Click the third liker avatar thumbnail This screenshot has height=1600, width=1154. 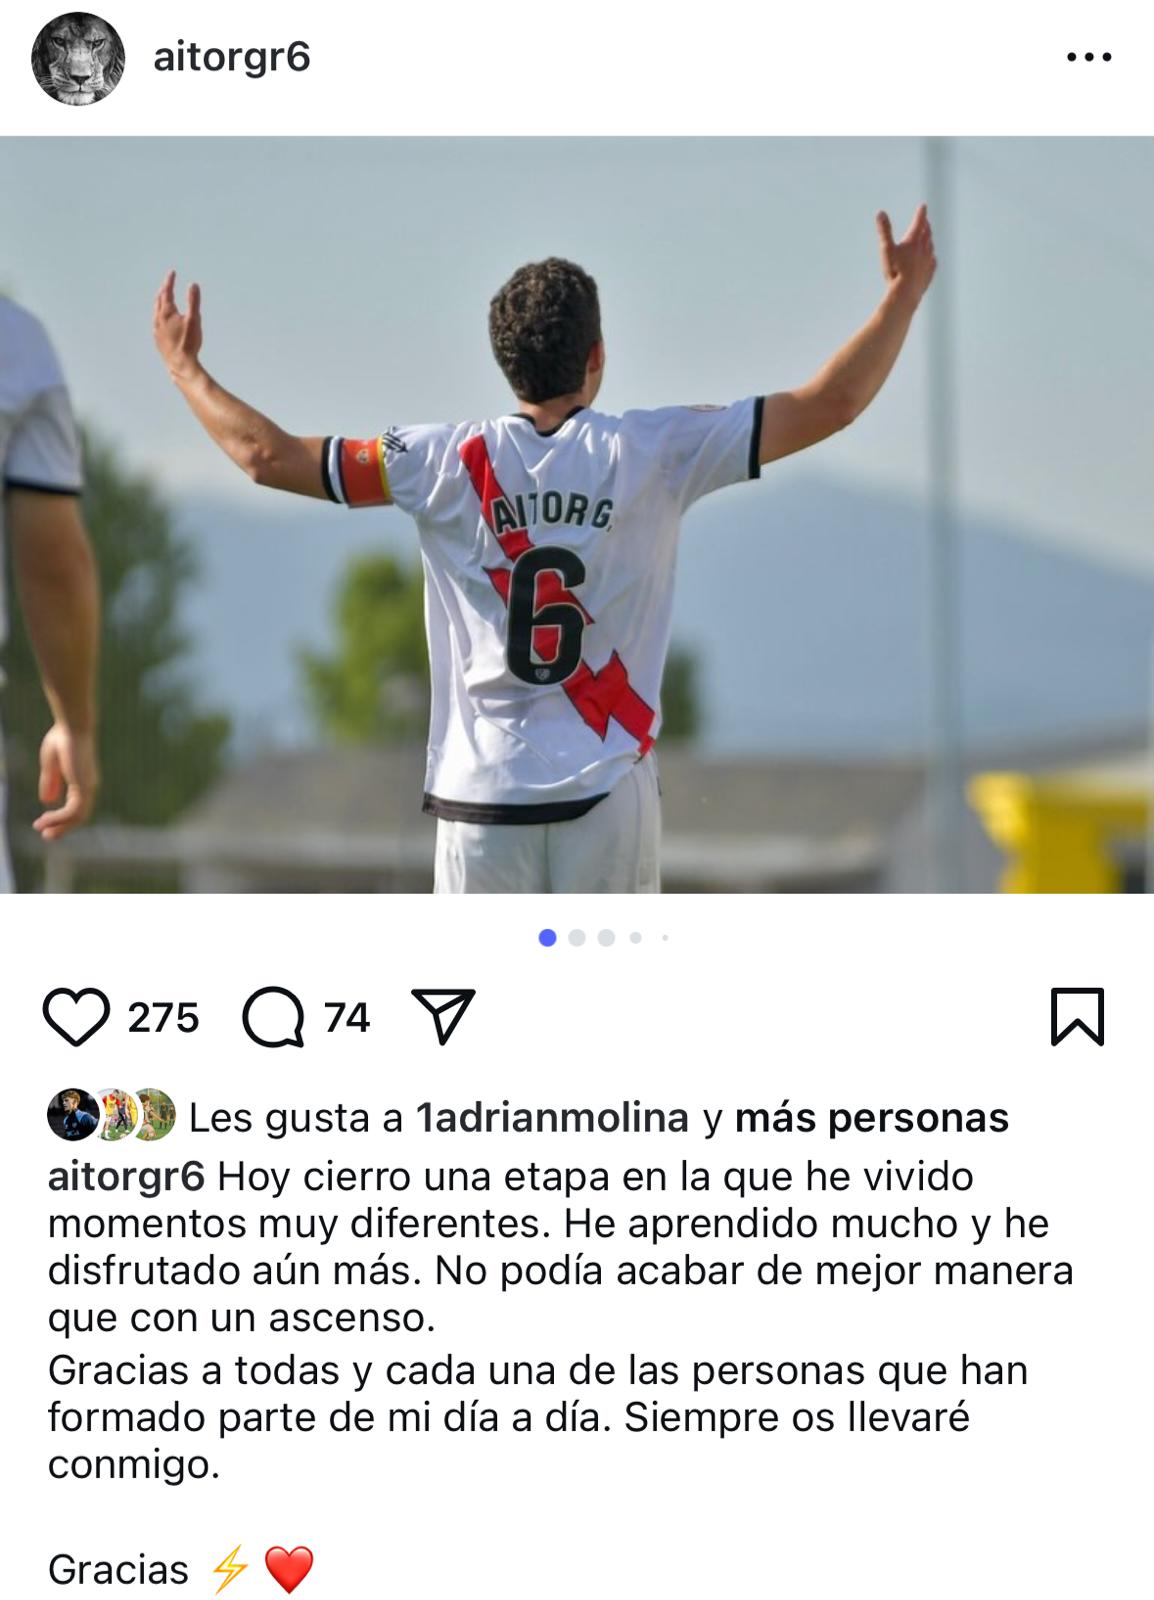tap(152, 1114)
